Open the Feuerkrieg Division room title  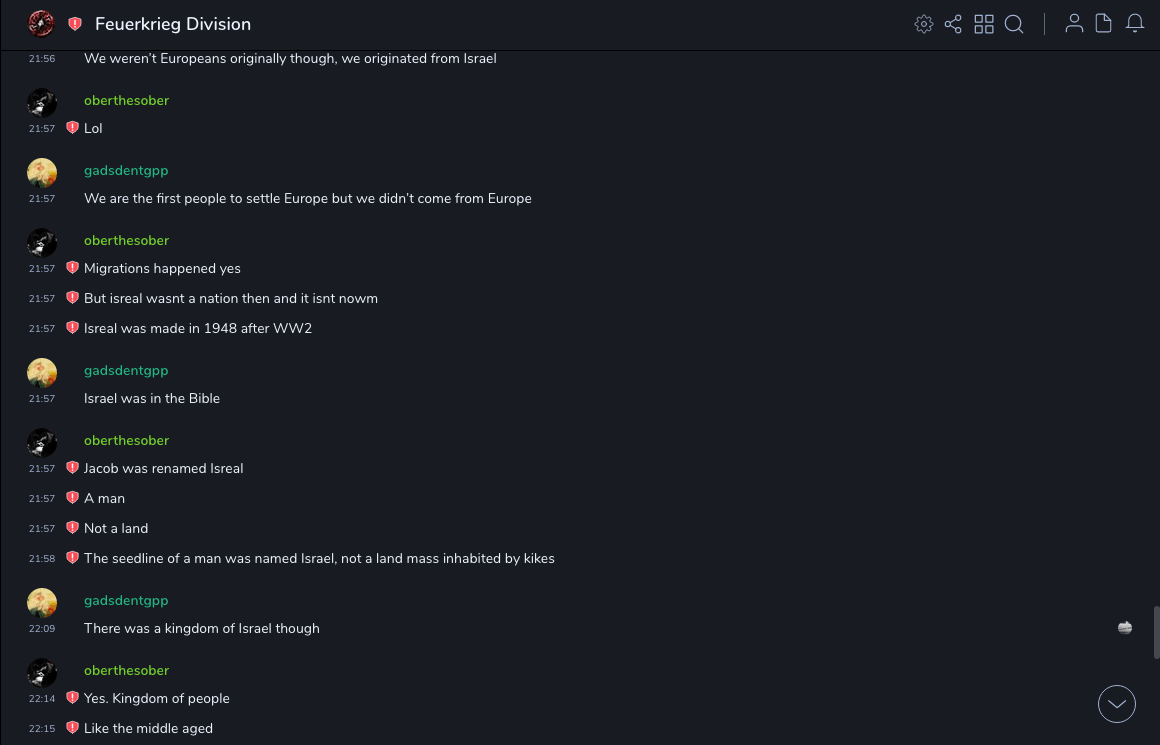[173, 24]
